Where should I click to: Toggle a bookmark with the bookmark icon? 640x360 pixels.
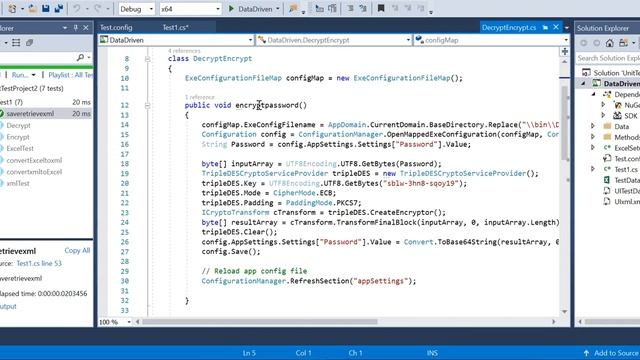(x=381, y=8)
